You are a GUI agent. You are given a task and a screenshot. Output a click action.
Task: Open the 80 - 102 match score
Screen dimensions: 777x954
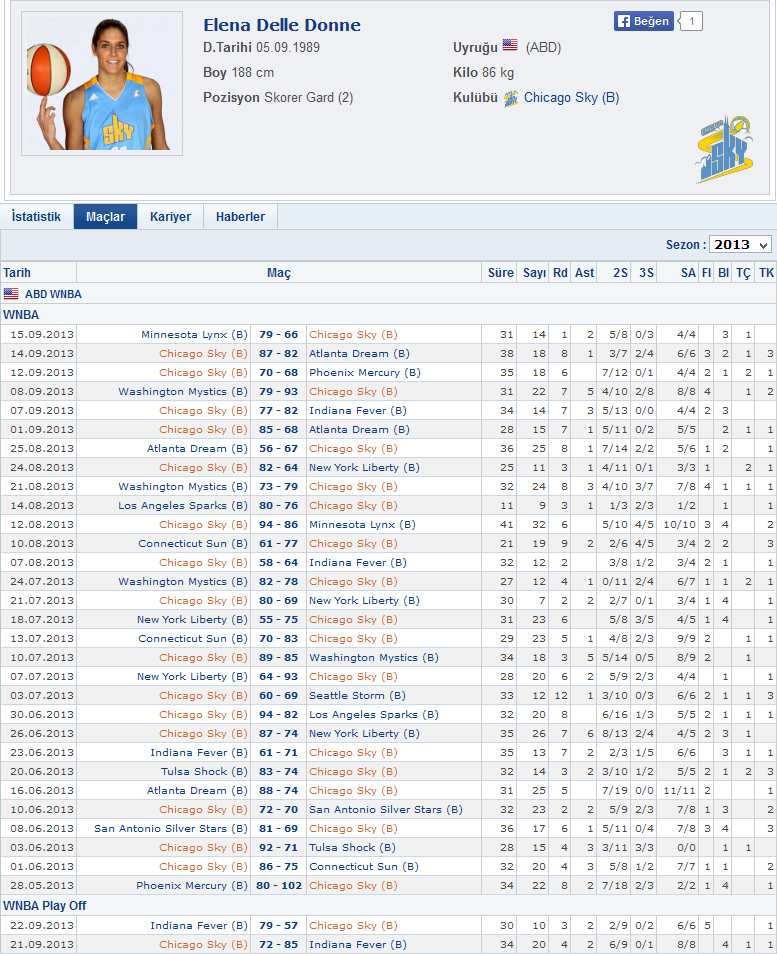click(279, 885)
